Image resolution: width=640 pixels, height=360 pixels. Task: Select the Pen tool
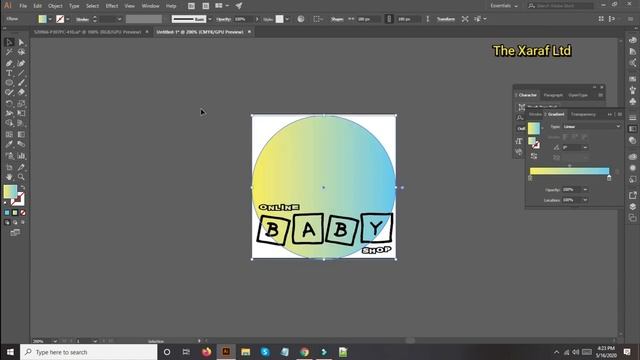(9, 63)
